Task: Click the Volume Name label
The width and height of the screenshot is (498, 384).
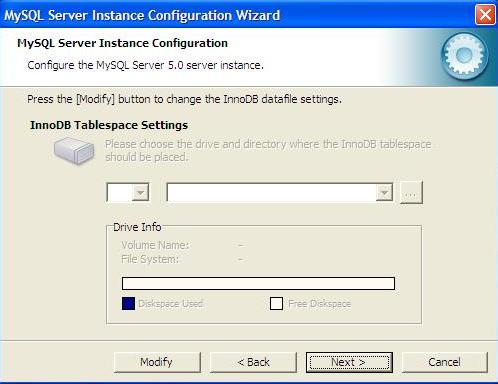Action: (x=155, y=245)
